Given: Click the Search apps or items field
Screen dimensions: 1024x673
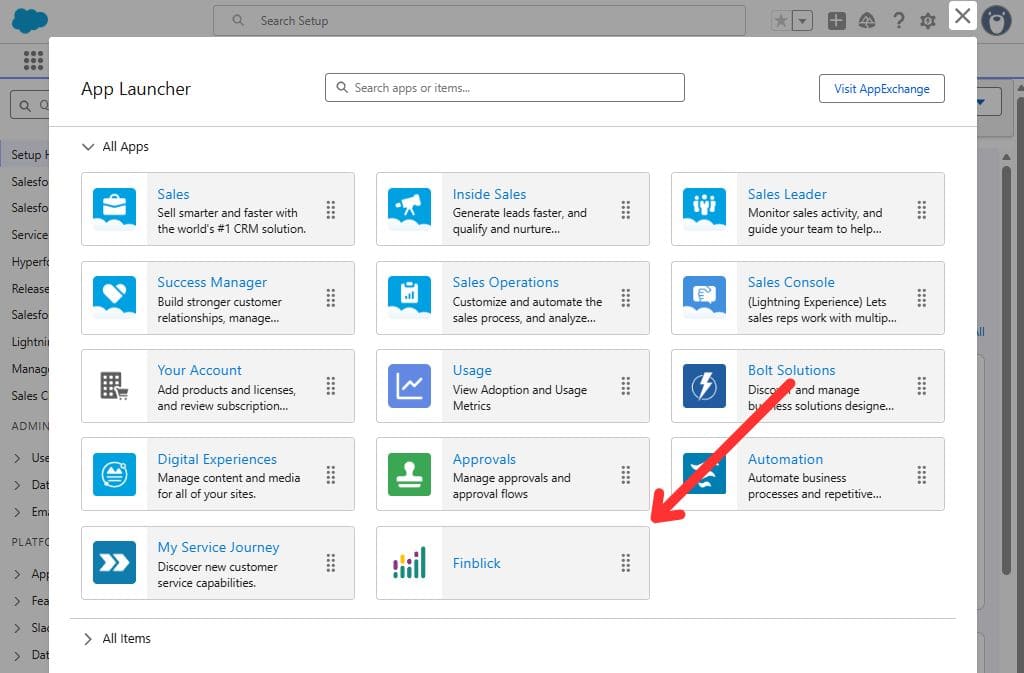Looking at the screenshot, I should (x=505, y=87).
